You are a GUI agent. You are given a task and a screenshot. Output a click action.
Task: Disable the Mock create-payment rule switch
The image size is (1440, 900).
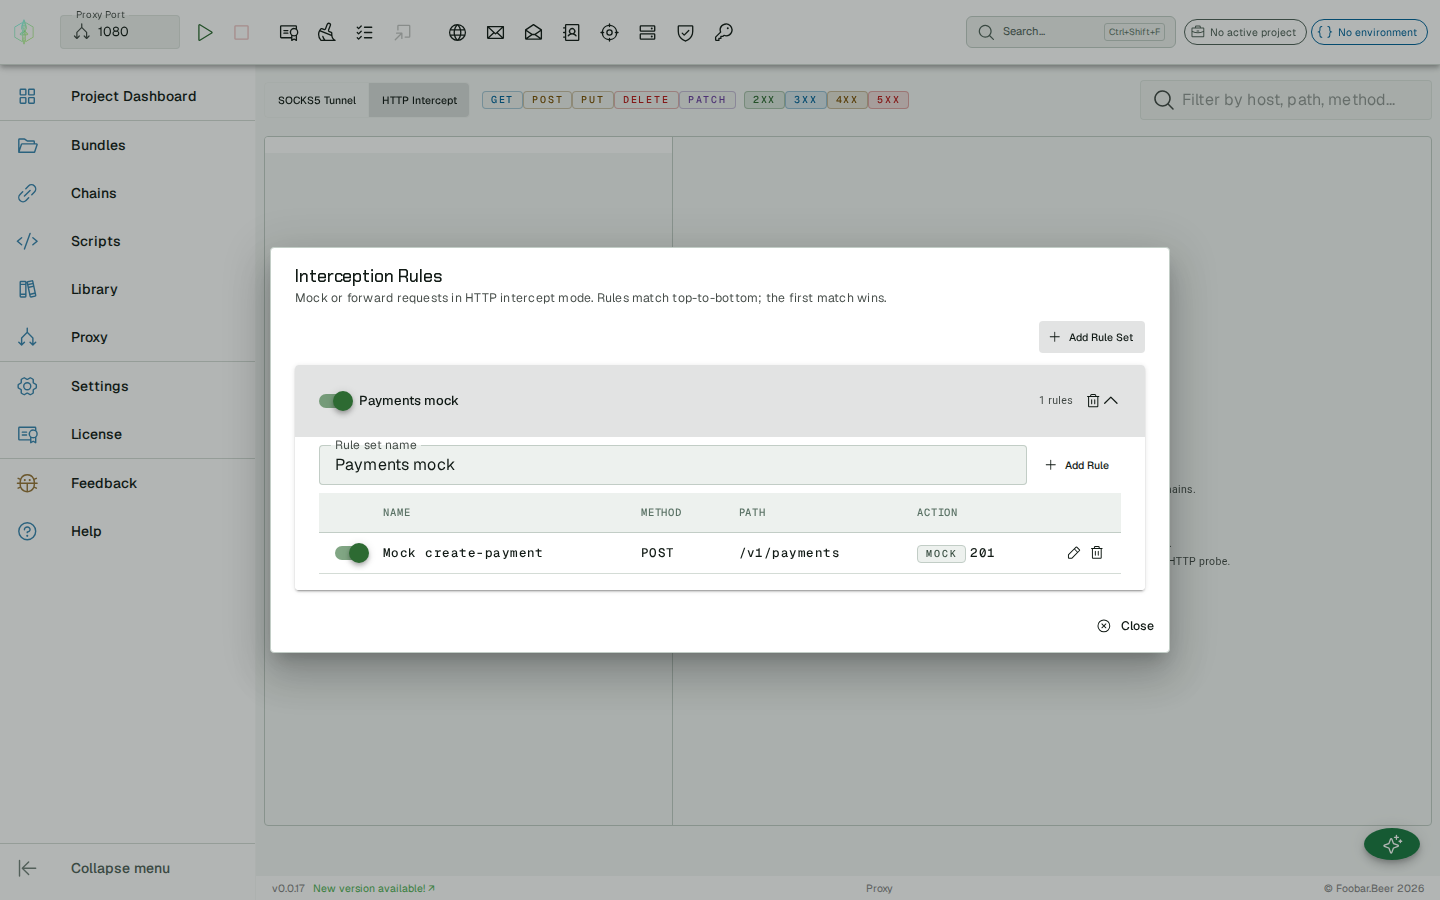click(x=352, y=553)
